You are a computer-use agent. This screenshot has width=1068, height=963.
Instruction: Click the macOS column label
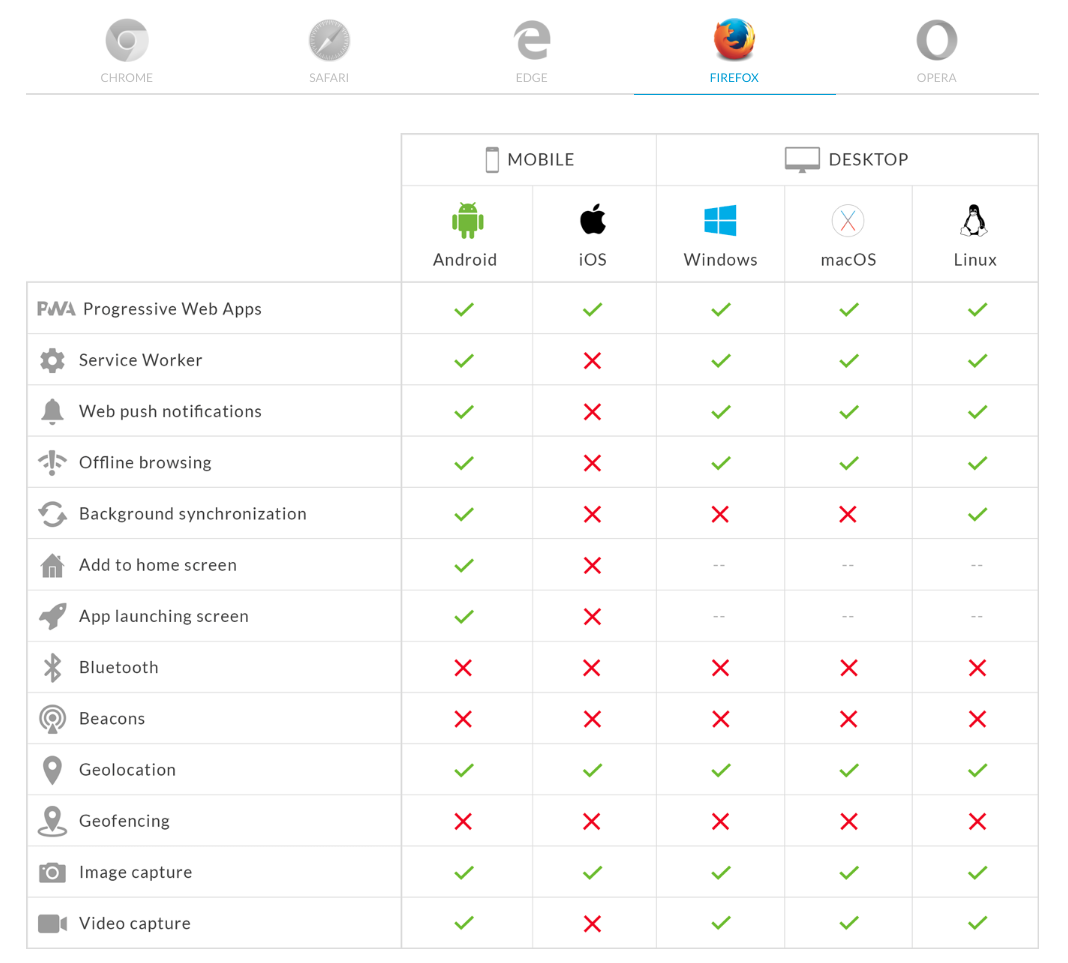pos(849,259)
